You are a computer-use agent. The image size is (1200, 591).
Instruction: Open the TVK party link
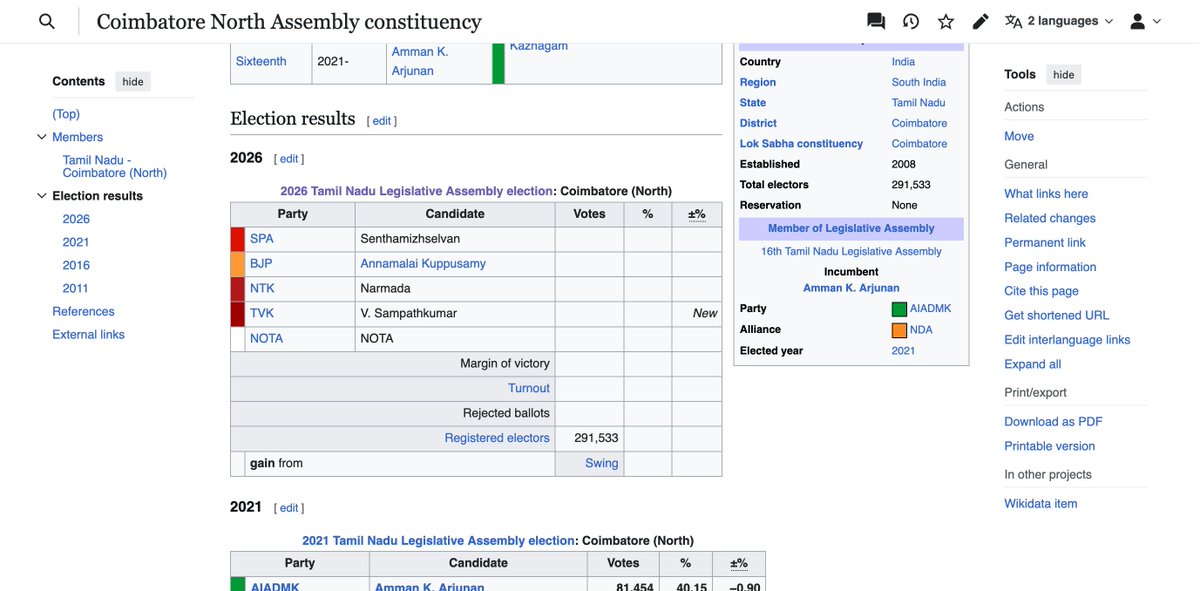point(262,313)
